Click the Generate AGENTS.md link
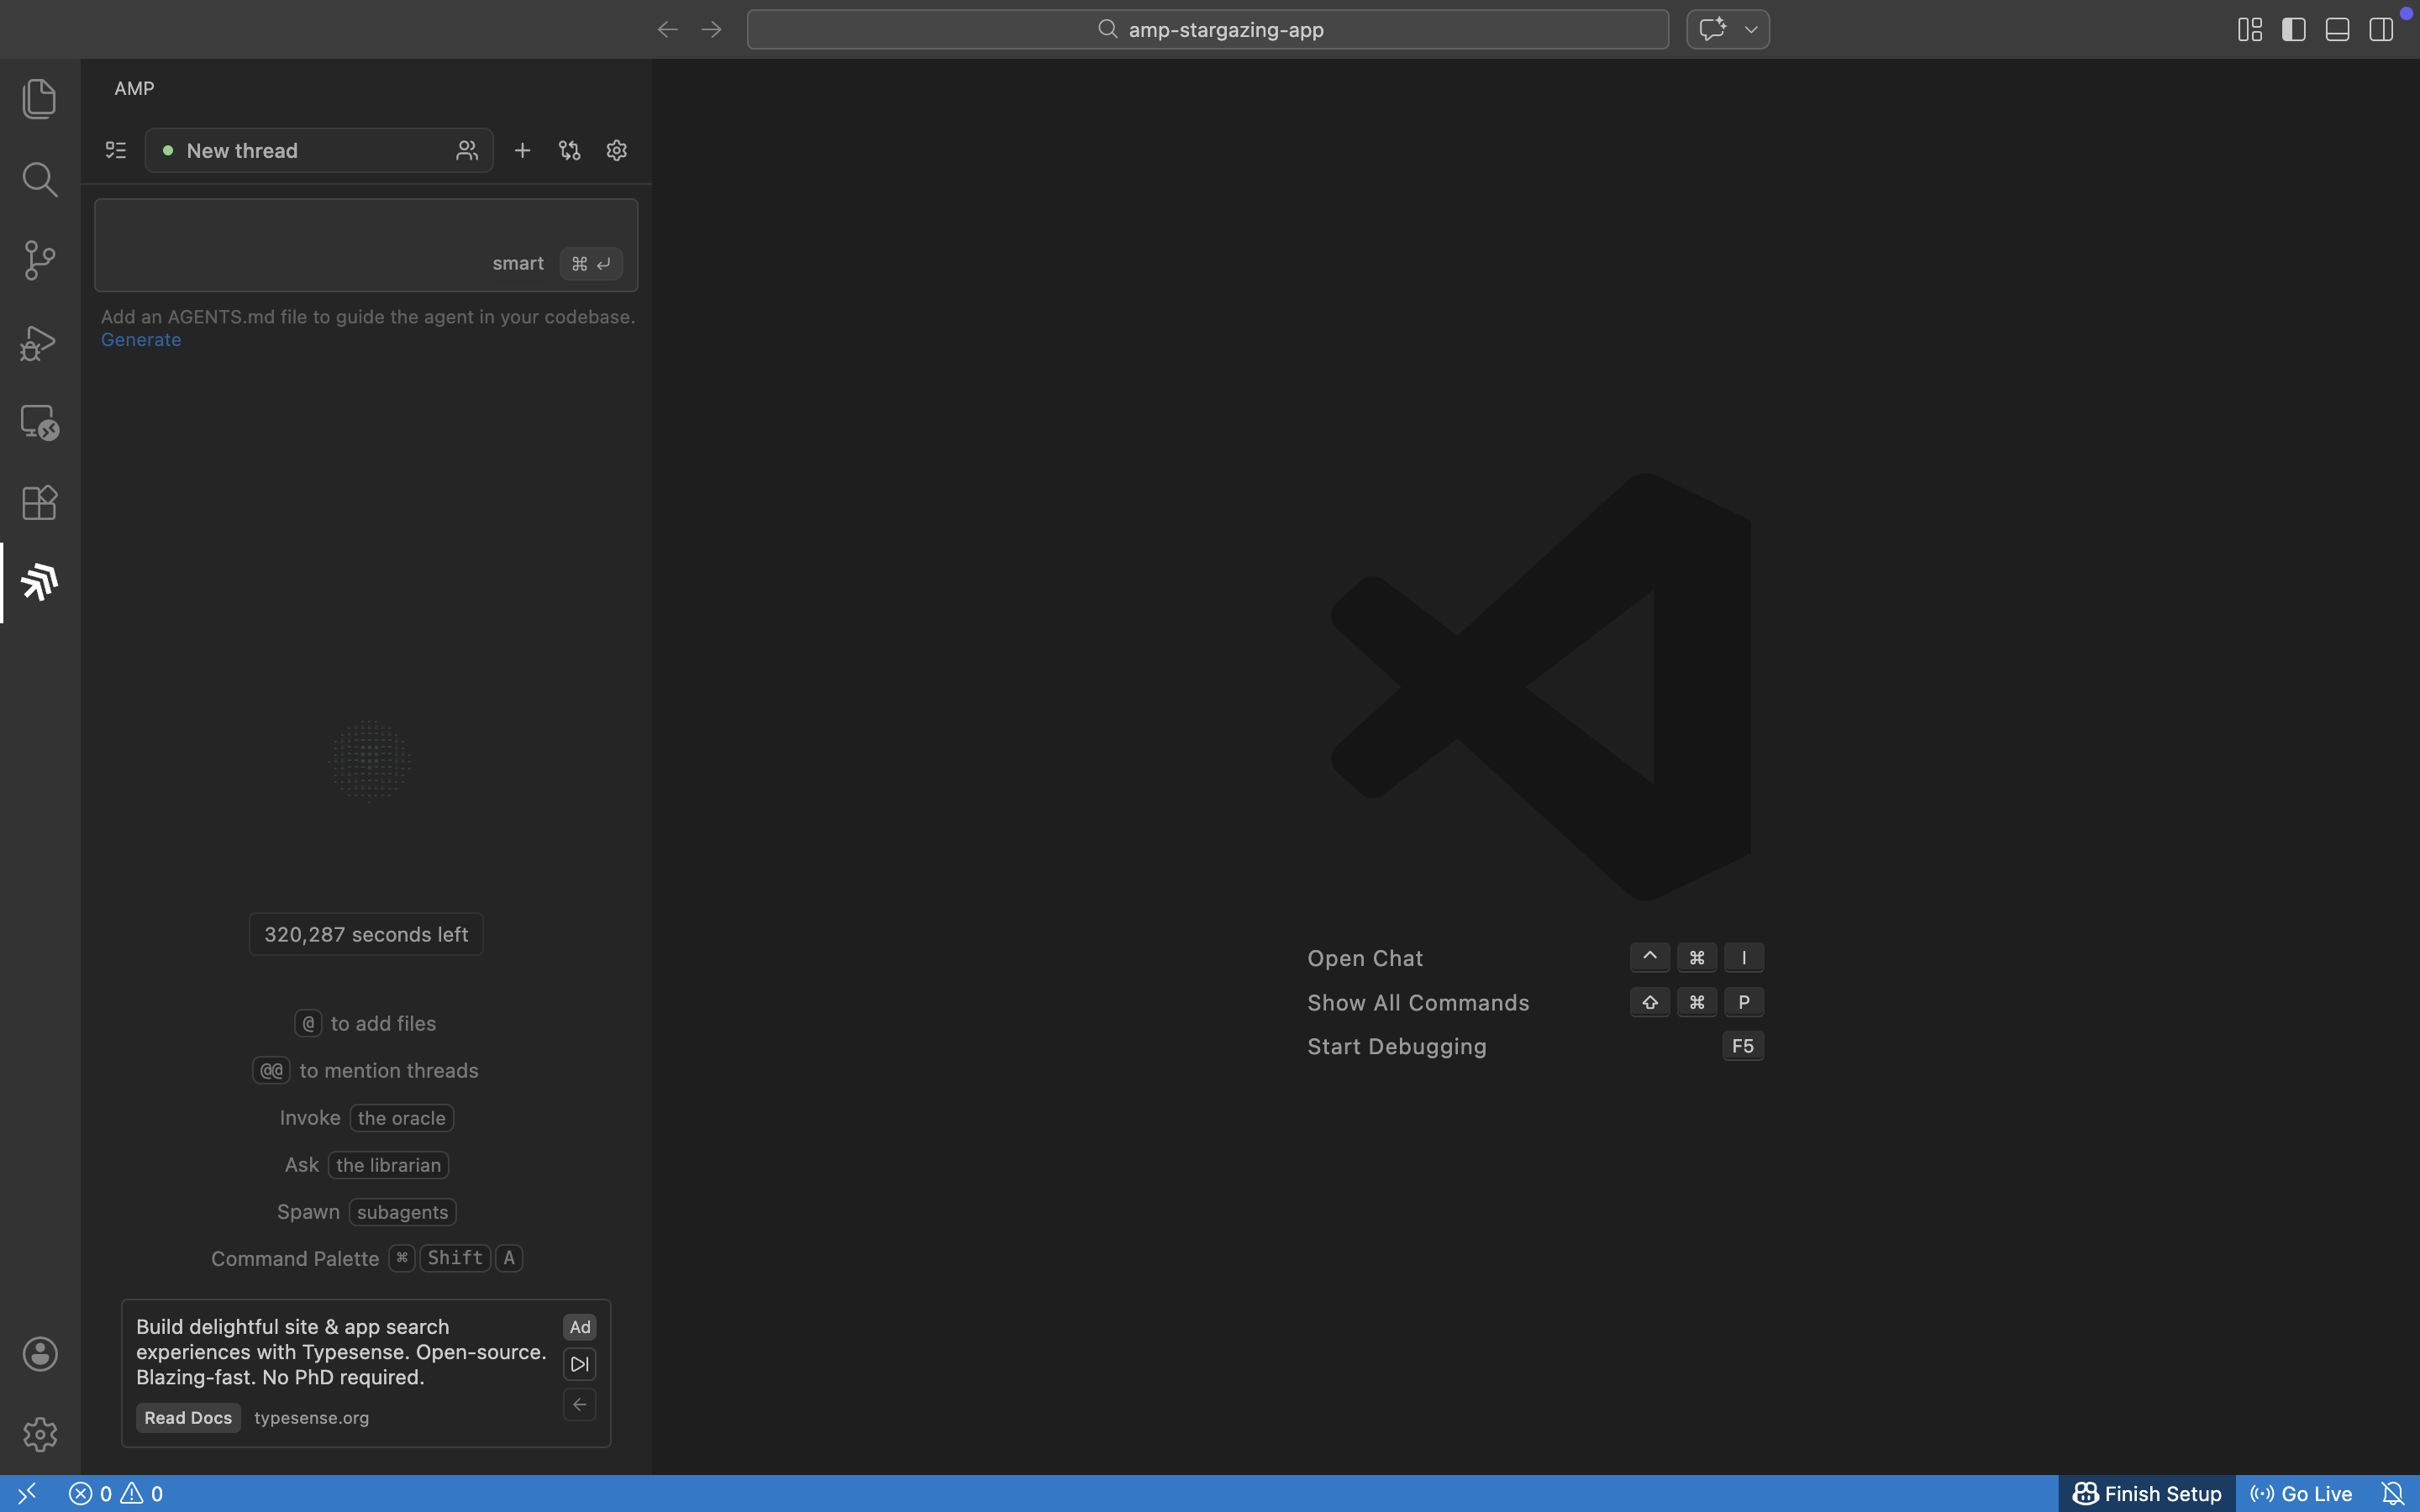The width and height of the screenshot is (2420, 1512). tap(141, 340)
